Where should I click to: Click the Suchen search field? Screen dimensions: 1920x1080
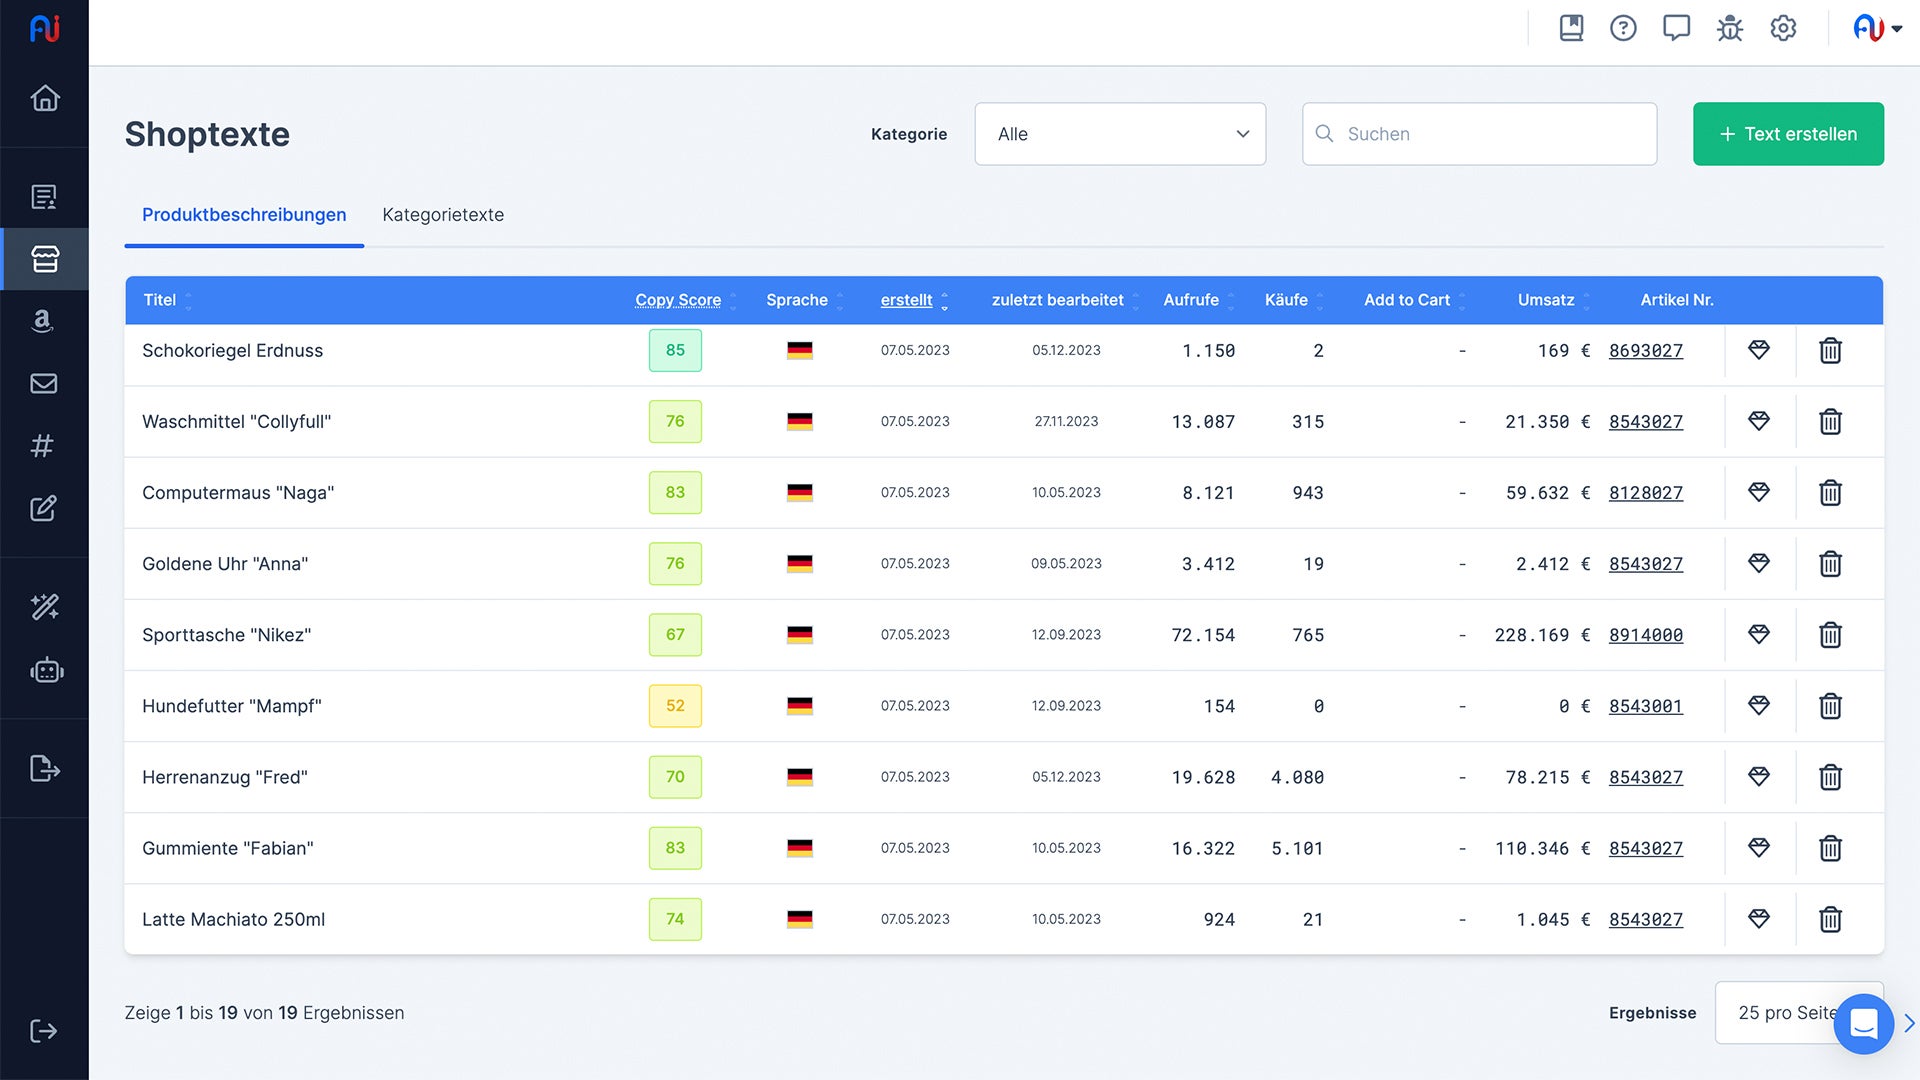(1480, 134)
